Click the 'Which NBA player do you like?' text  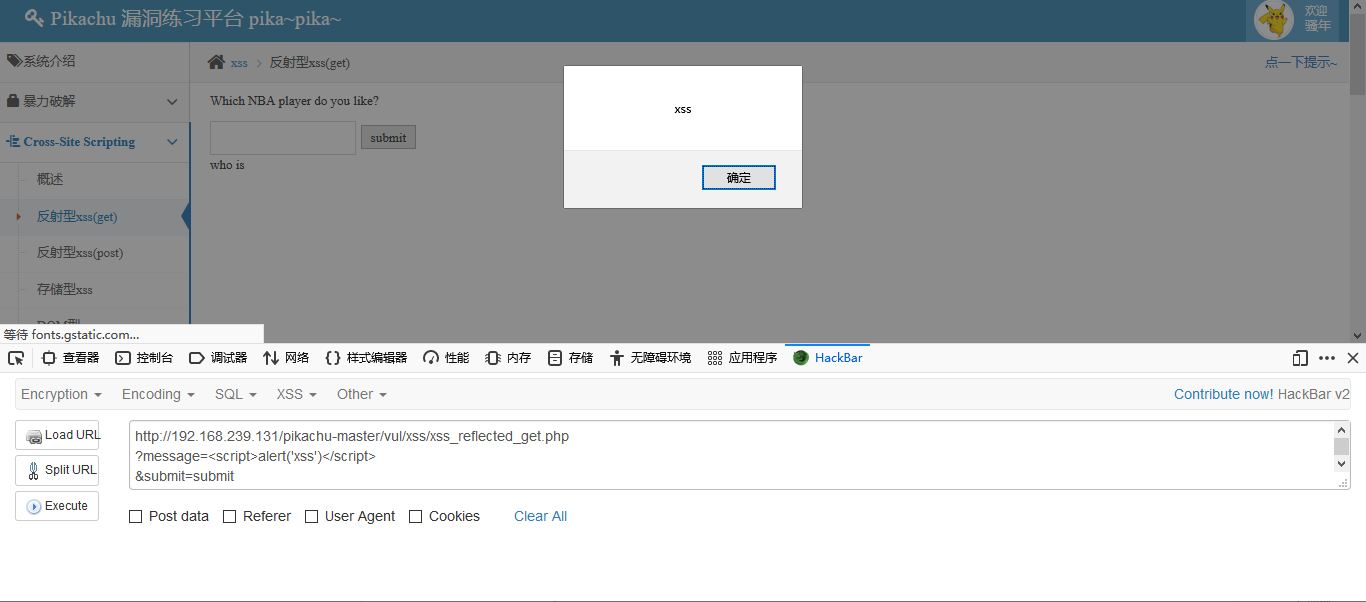click(294, 101)
